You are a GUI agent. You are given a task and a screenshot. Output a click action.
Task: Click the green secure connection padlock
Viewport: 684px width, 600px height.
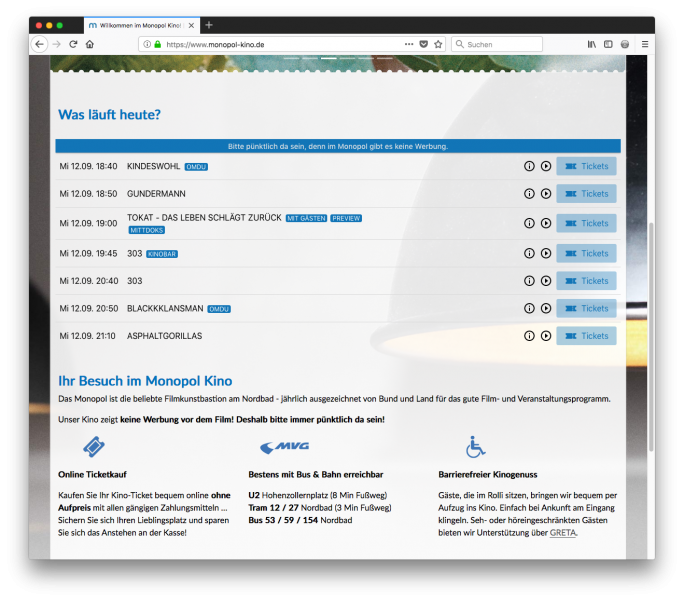[x=157, y=44]
